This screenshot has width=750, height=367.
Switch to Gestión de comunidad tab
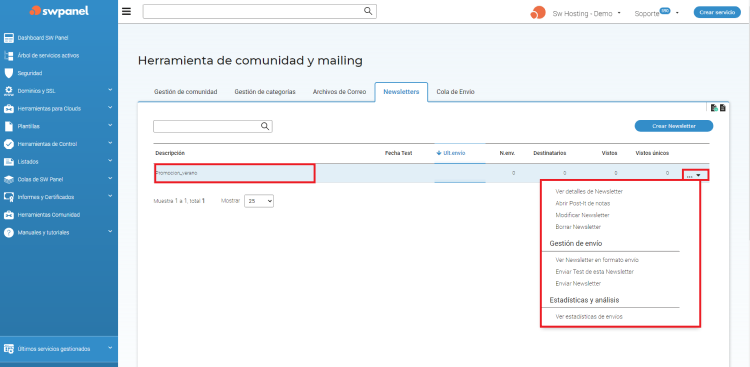186,92
